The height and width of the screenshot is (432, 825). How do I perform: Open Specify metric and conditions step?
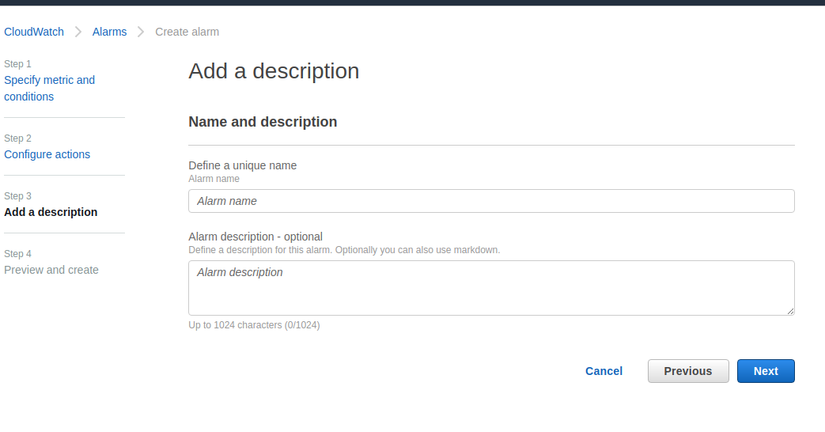(49, 88)
